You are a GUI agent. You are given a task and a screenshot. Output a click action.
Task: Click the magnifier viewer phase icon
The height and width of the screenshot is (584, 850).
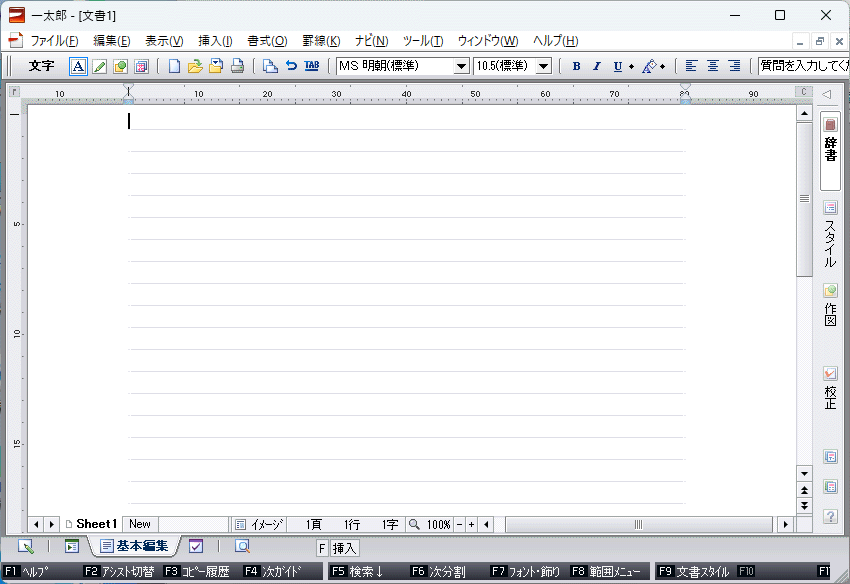[x=242, y=547]
